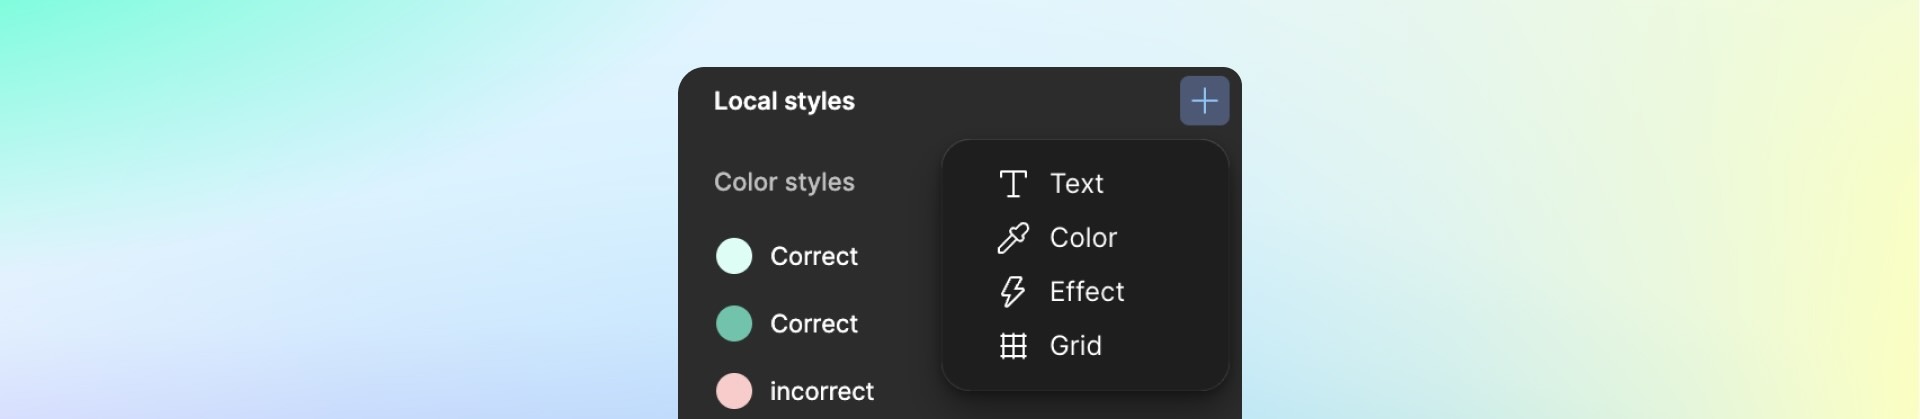The image size is (1920, 419).
Task: Click the light mint Correct color swatch
Action: click(x=734, y=256)
